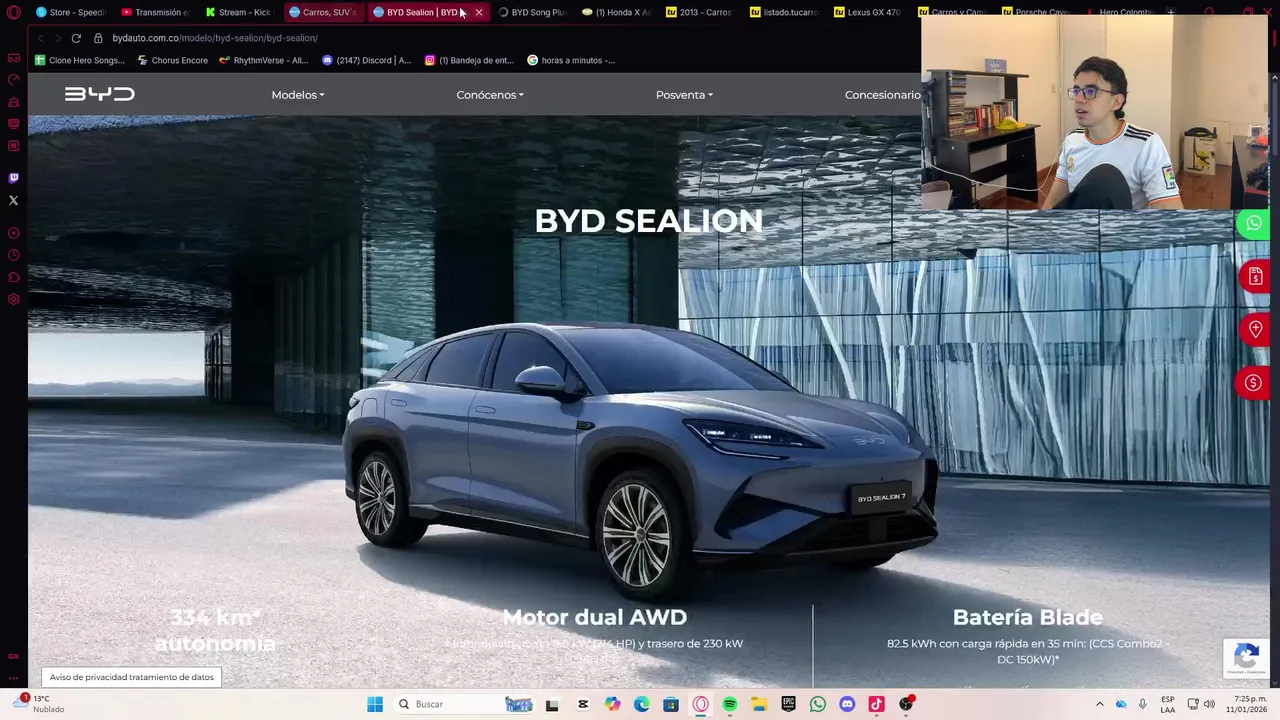Viewport: 1280px width, 720px height.
Task: Switch to the Lexus GX 470 tab
Action: [x=866, y=12]
